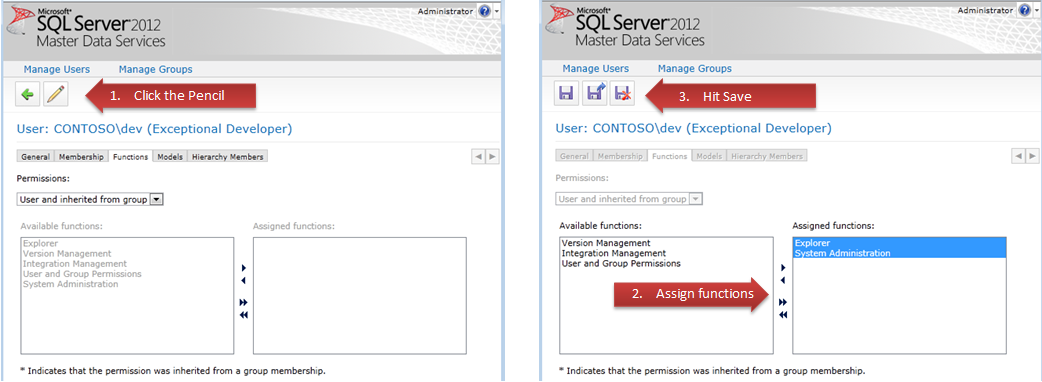The height and width of the screenshot is (382, 1042).
Task: Click Administrator user name in left screenshot
Action: 445,11
